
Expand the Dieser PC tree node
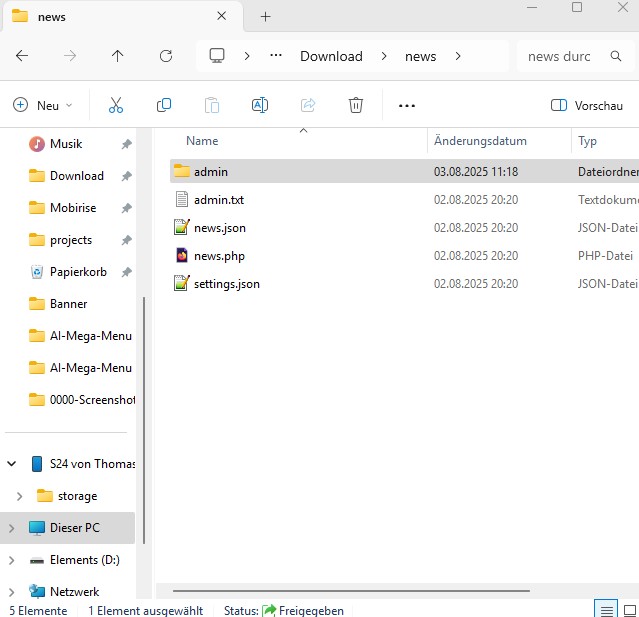(x=11, y=528)
